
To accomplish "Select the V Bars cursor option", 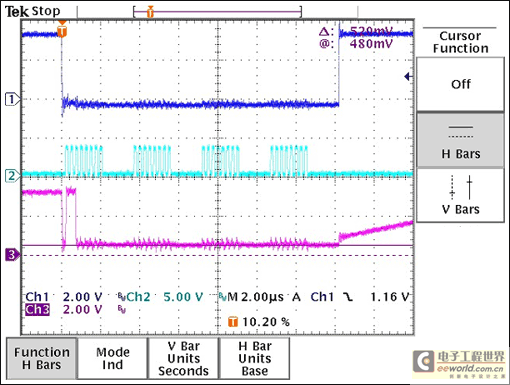I will point(460,195).
